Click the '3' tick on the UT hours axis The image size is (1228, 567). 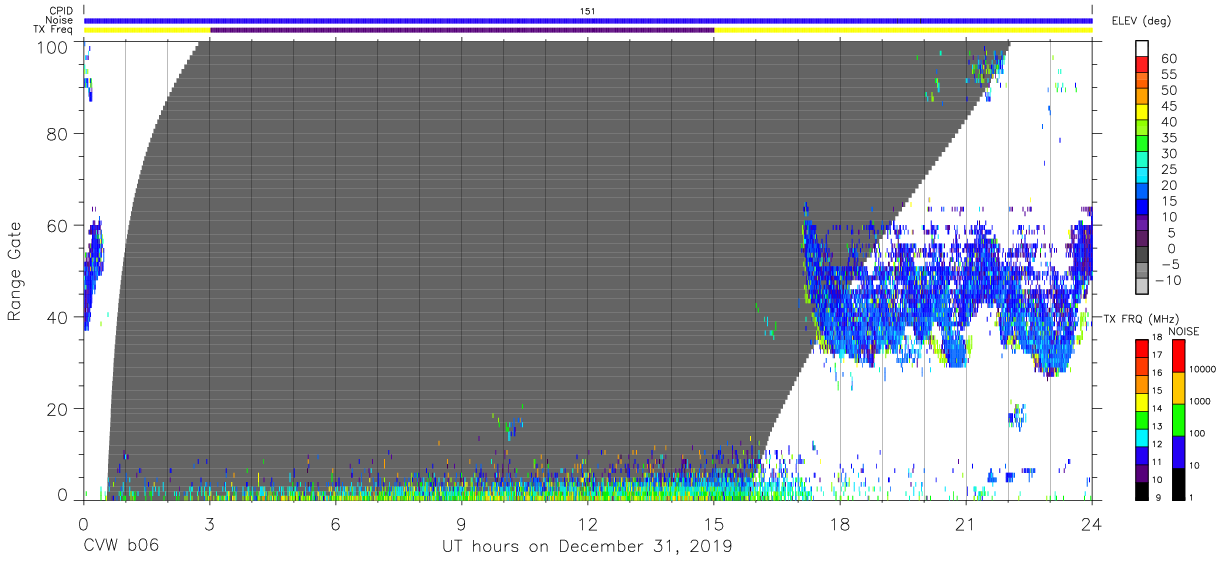tap(209, 523)
